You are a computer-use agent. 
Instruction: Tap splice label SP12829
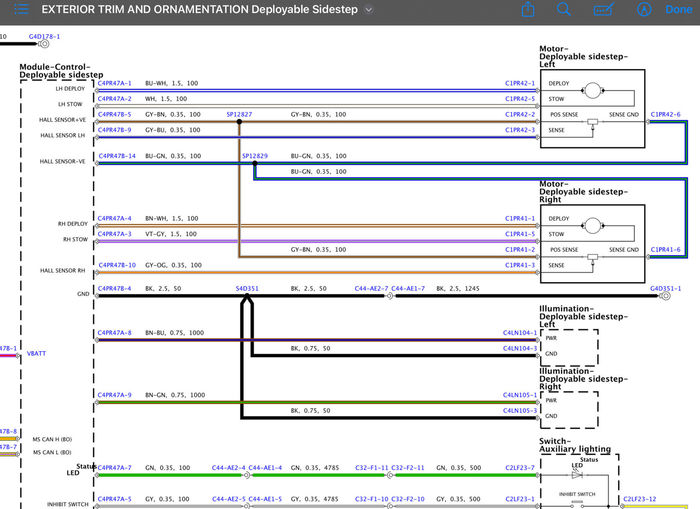coord(255,156)
